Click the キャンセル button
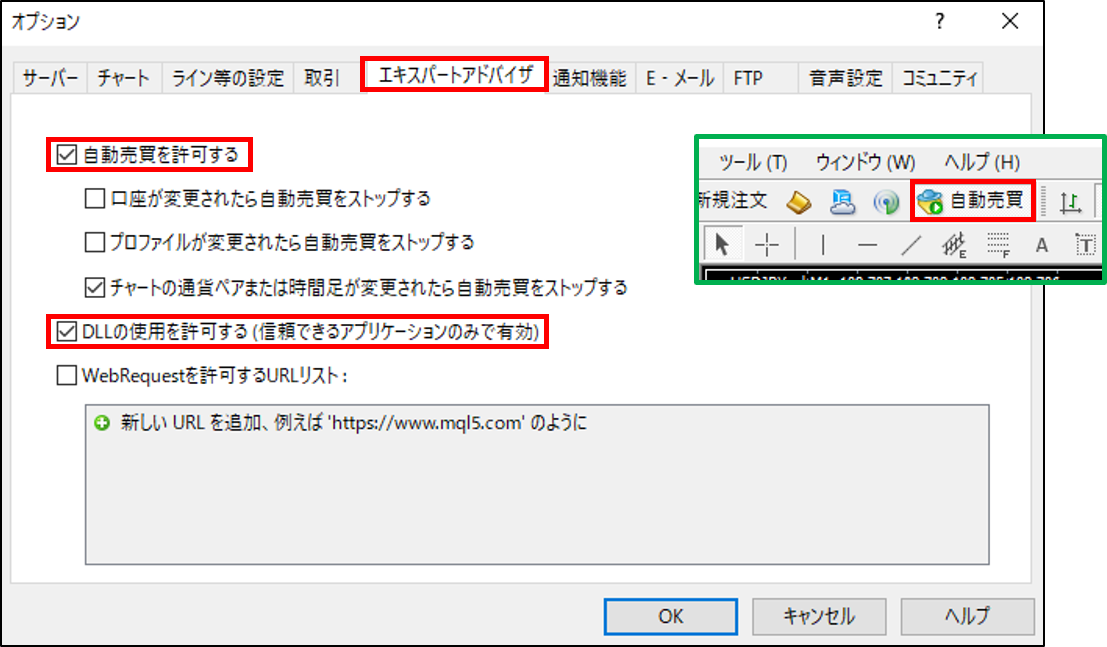Screen dimensions: 1107x647 [x=819, y=617]
